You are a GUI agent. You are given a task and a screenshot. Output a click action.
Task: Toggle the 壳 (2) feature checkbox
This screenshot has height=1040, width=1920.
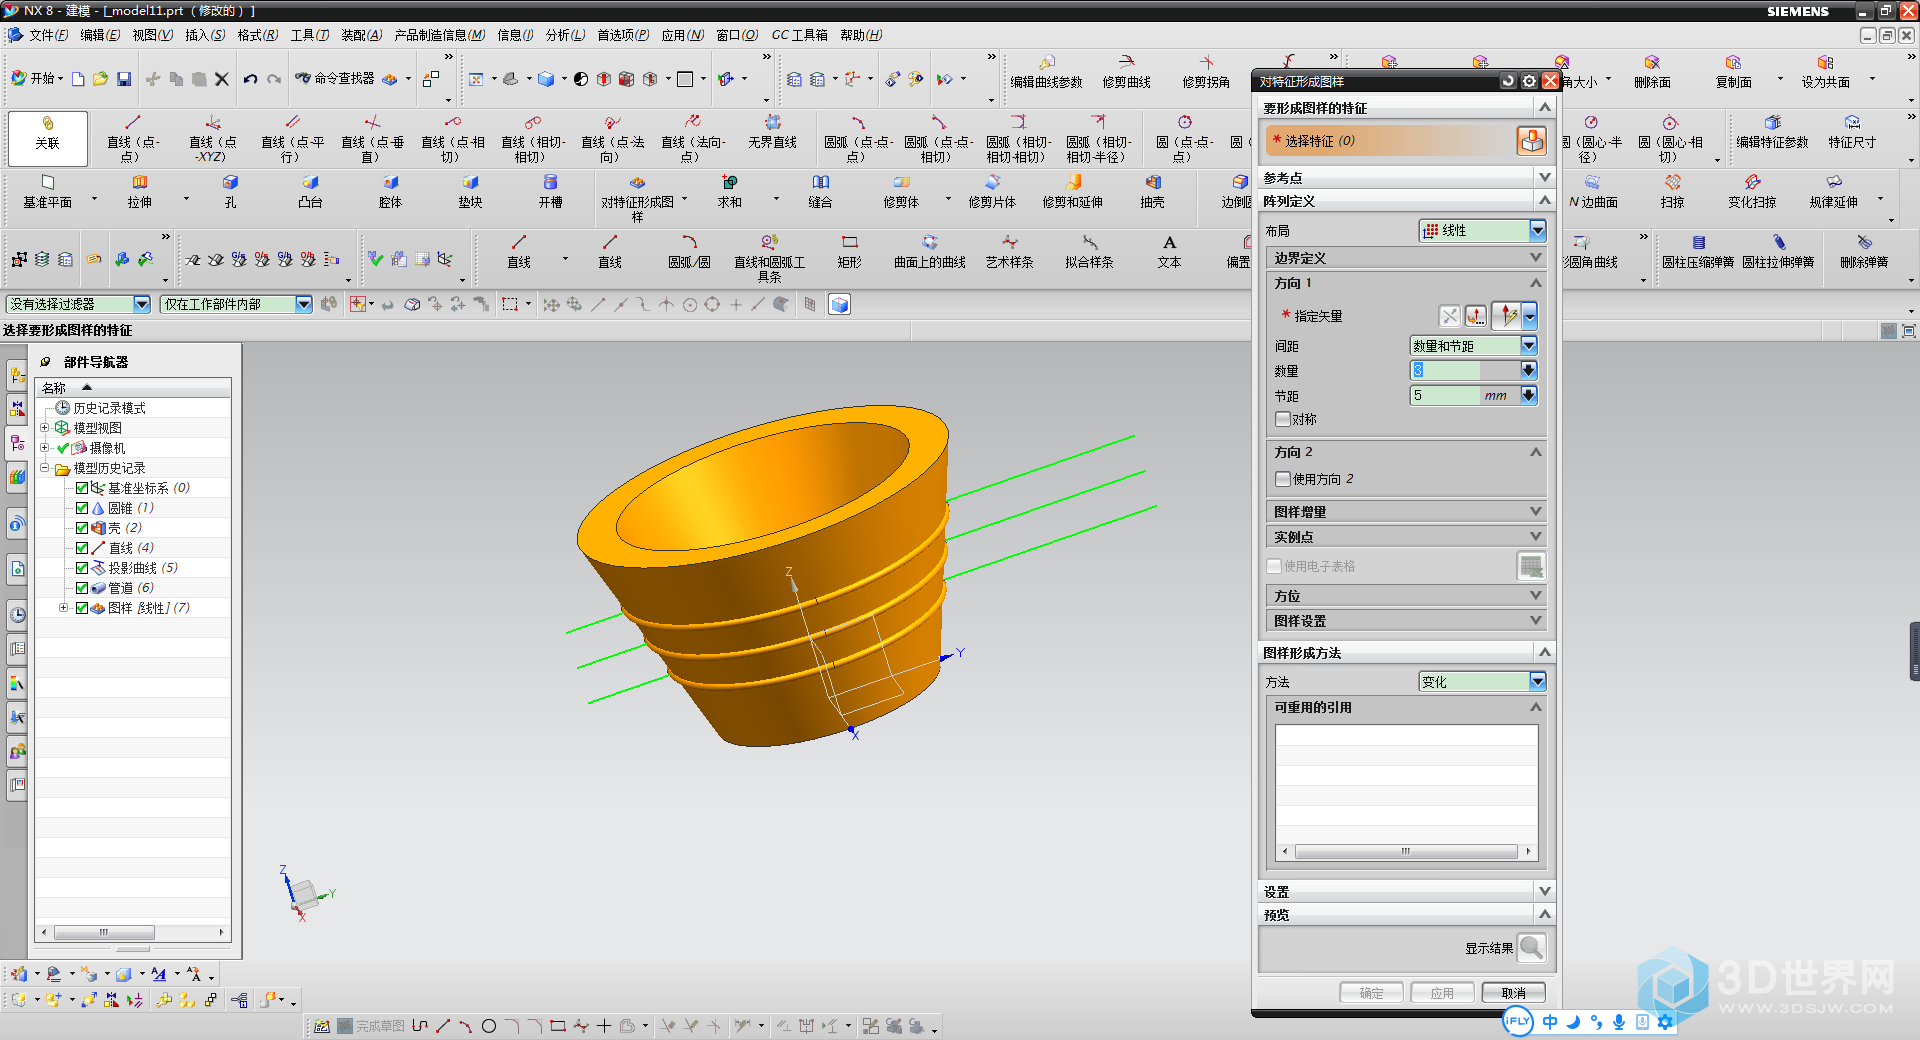[x=82, y=528]
